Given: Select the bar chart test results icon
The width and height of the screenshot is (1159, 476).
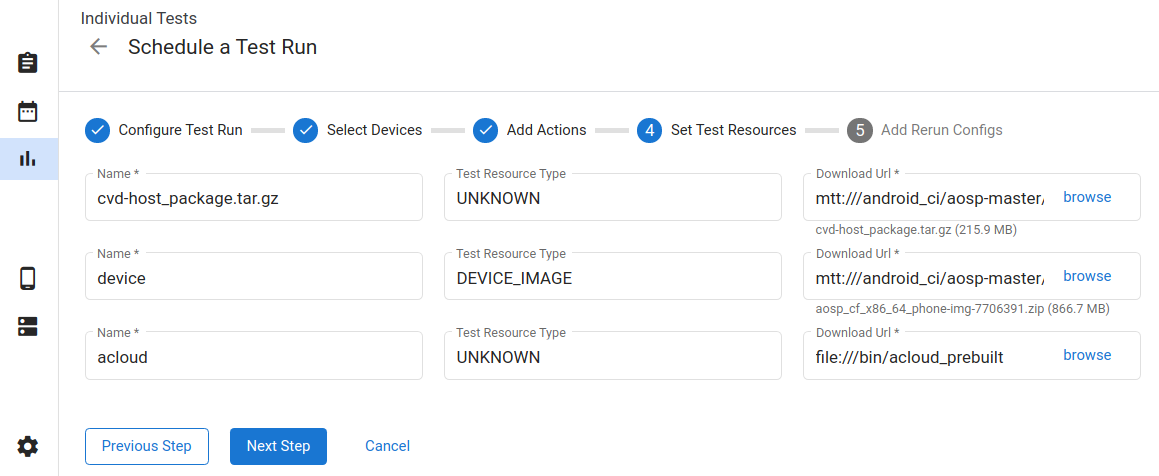Looking at the screenshot, I should tap(28, 159).
